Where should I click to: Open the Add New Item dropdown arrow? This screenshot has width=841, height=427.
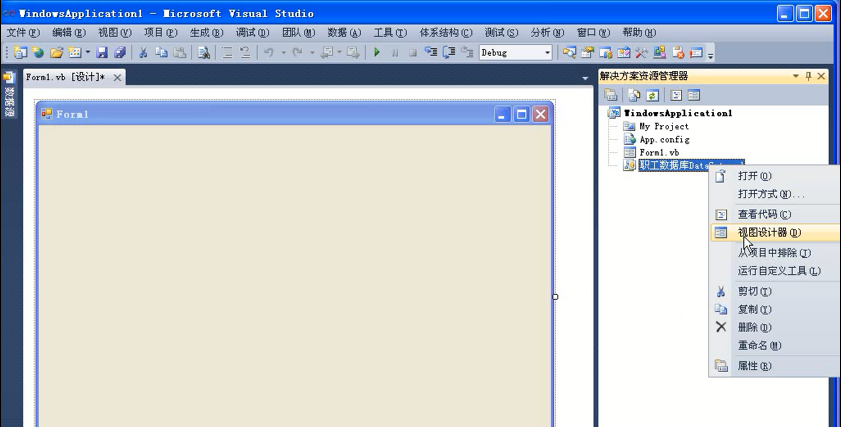[x=87, y=53]
